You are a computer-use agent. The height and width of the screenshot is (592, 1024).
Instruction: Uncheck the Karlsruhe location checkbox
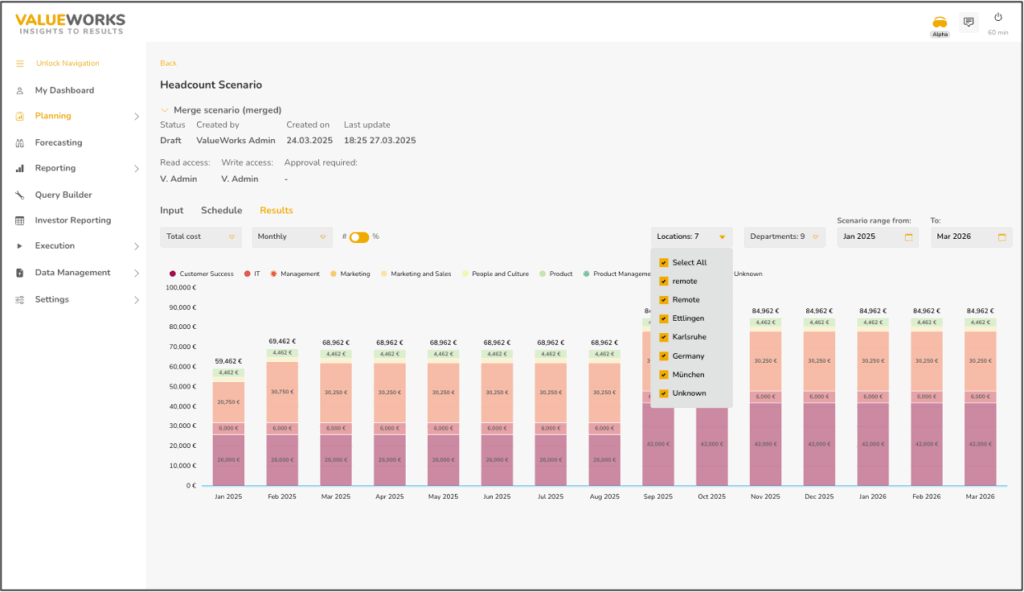[x=663, y=337]
